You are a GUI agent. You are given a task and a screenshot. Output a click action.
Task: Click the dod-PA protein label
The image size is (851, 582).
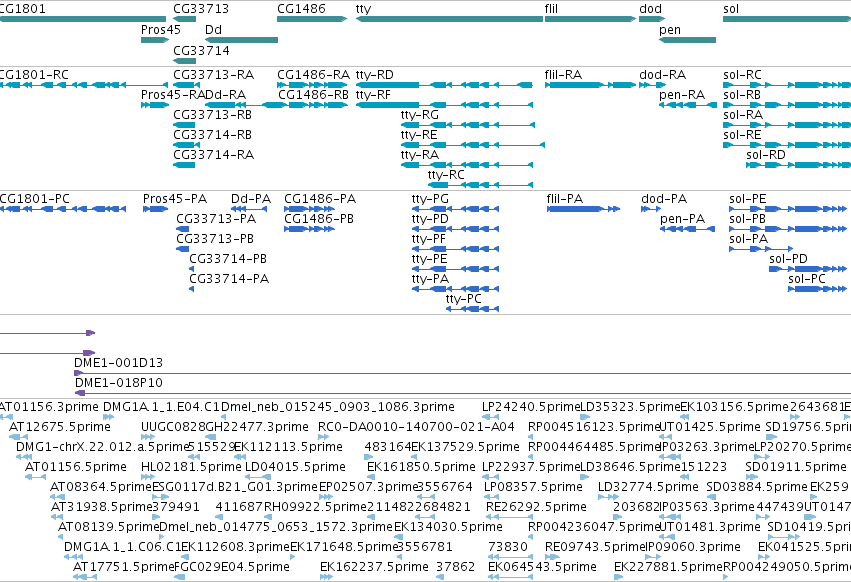[x=664, y=199]
